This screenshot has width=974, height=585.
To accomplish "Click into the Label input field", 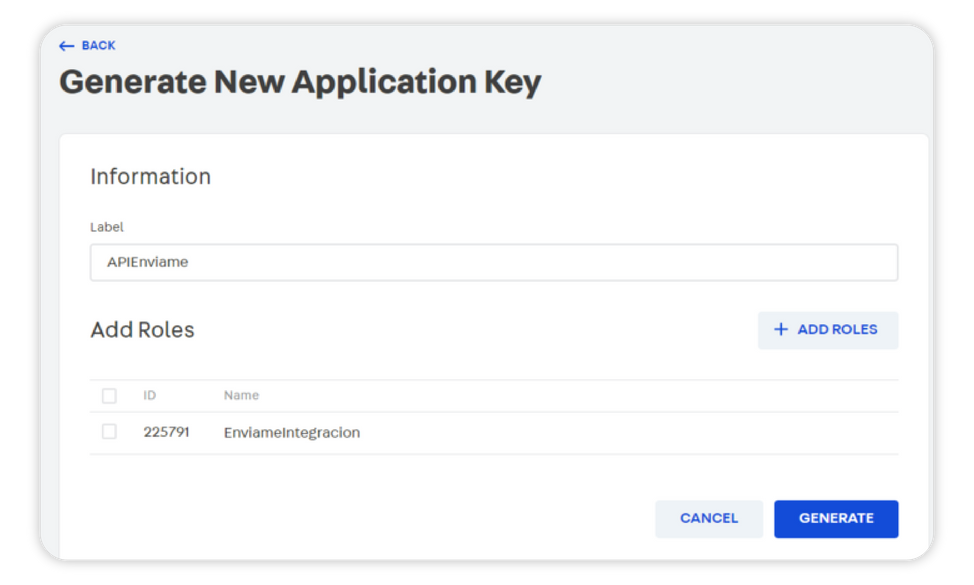I will pos(494,262).
